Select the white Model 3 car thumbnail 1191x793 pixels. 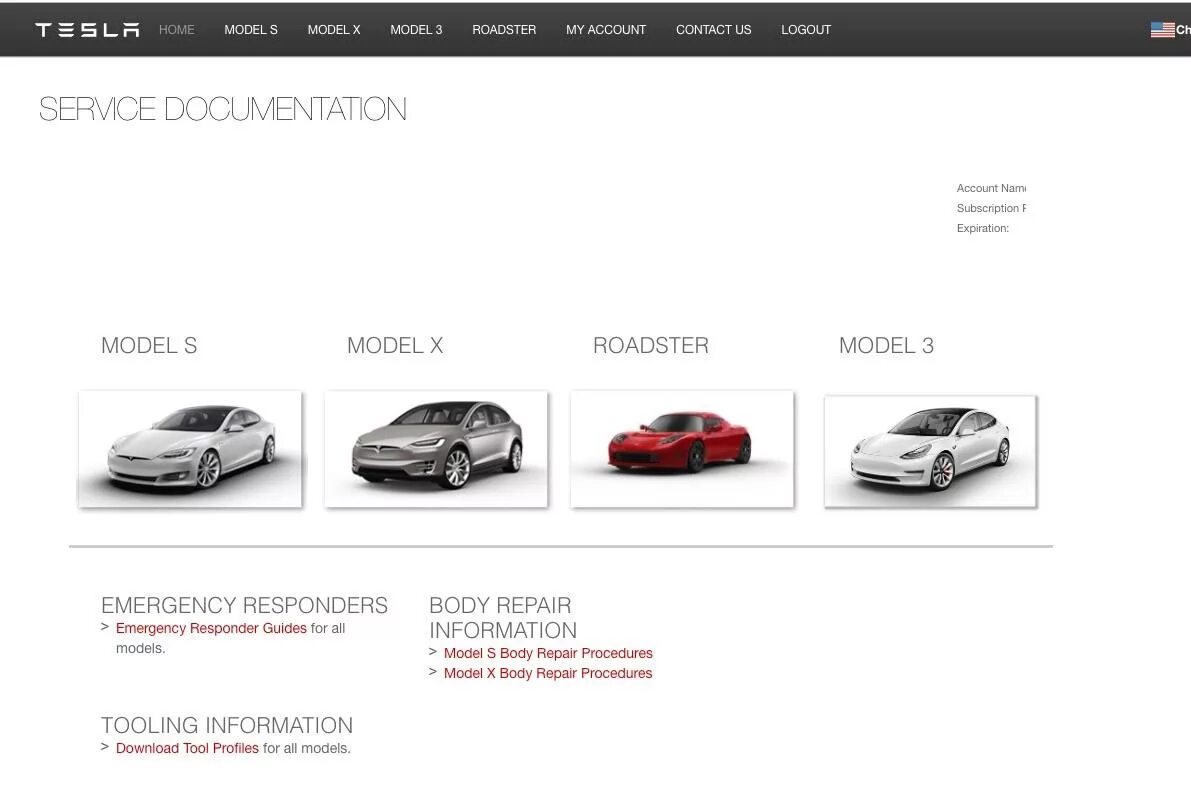point(930,451)
